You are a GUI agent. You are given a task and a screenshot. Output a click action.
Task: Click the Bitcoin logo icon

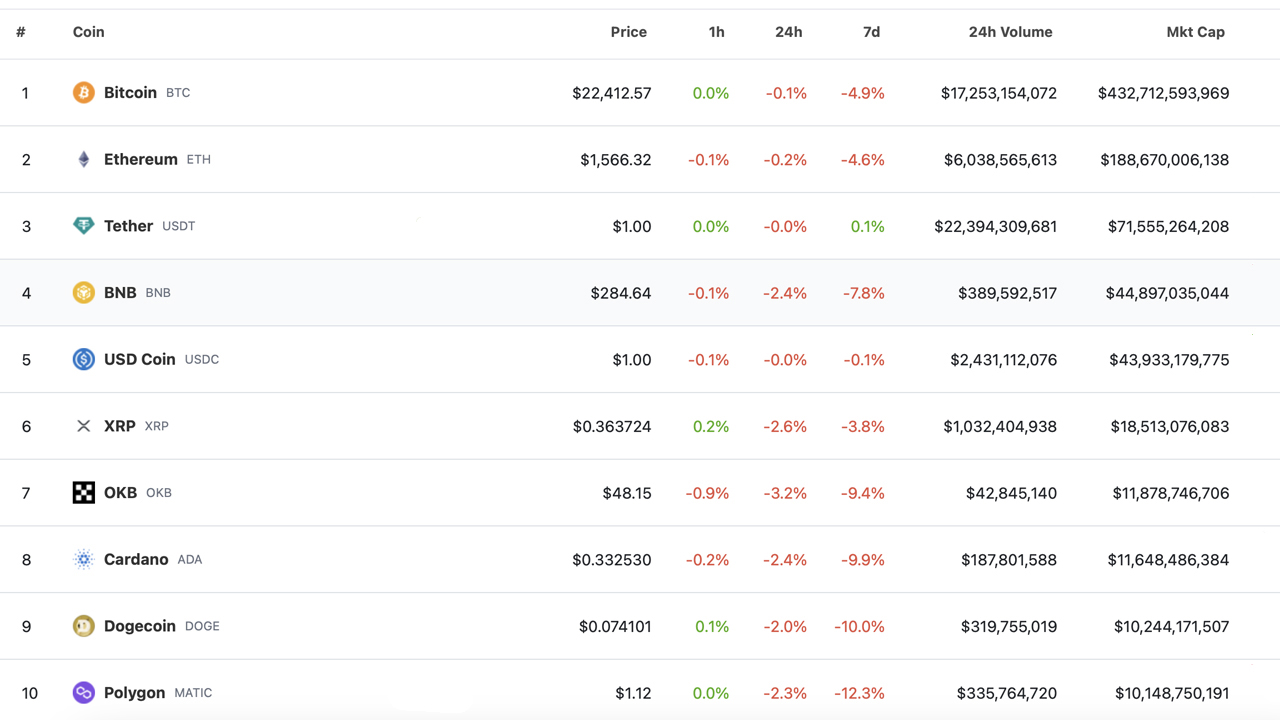(84, 93)
